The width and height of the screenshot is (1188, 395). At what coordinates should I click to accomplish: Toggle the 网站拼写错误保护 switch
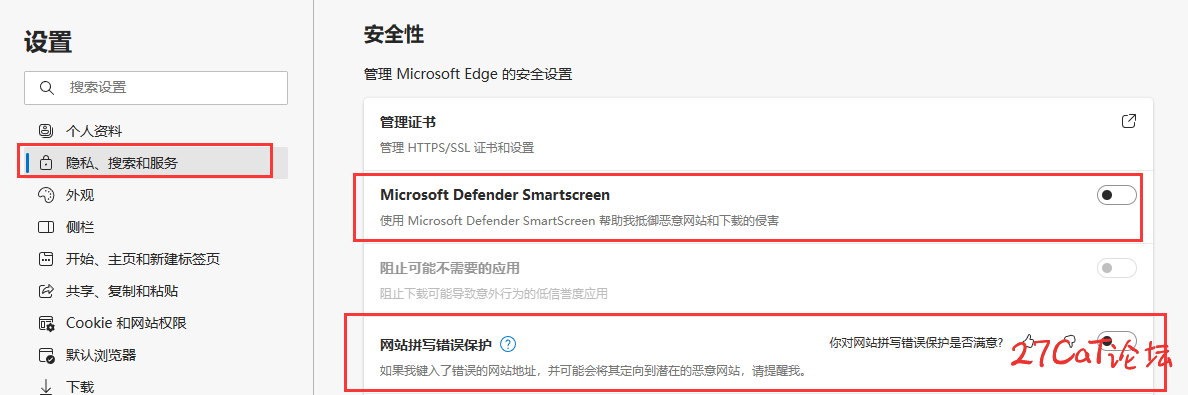pos(1117,341)
